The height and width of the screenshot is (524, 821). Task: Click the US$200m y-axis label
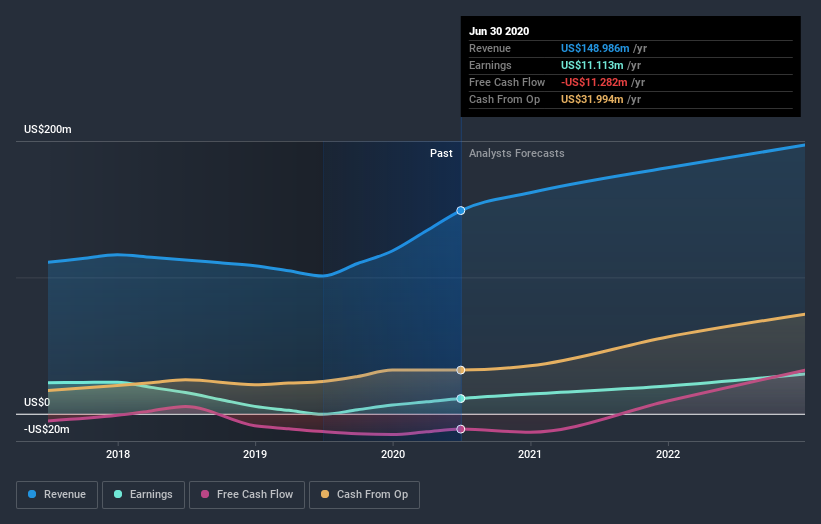[x=48, y=129]
